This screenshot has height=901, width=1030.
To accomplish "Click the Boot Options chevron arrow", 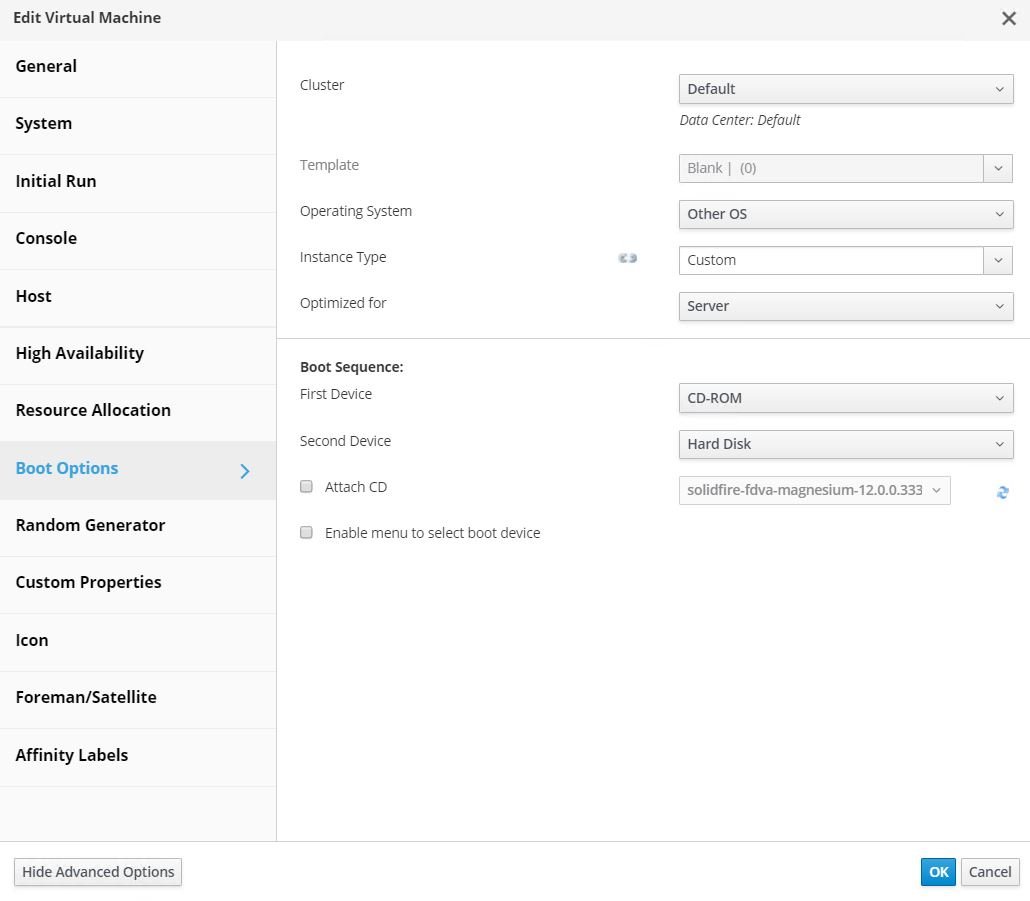I will [x=245, y=470].
